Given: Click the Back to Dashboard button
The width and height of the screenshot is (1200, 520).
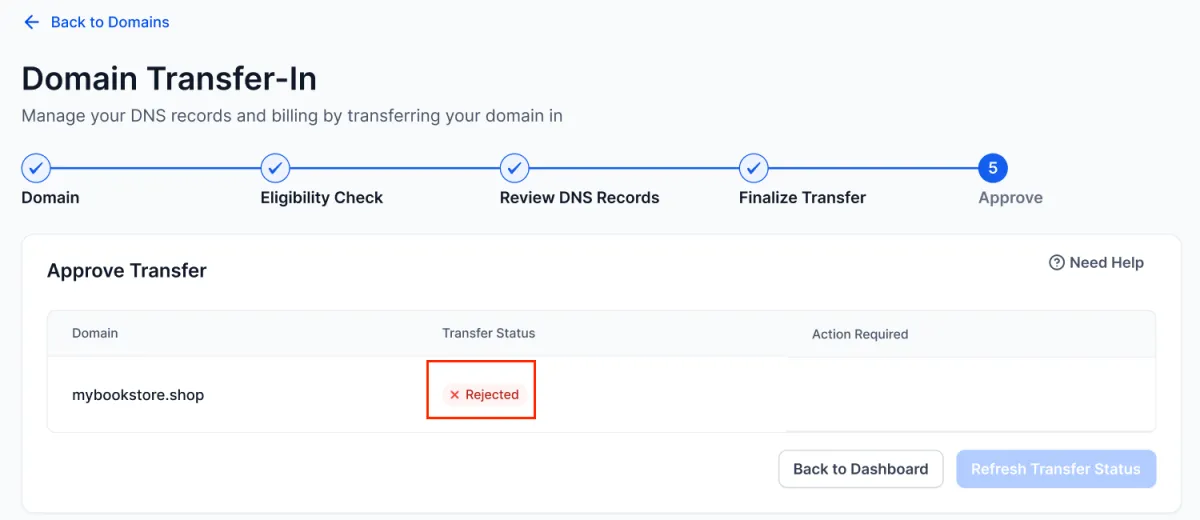Looking at the screenshot, I should pos(861,469).
